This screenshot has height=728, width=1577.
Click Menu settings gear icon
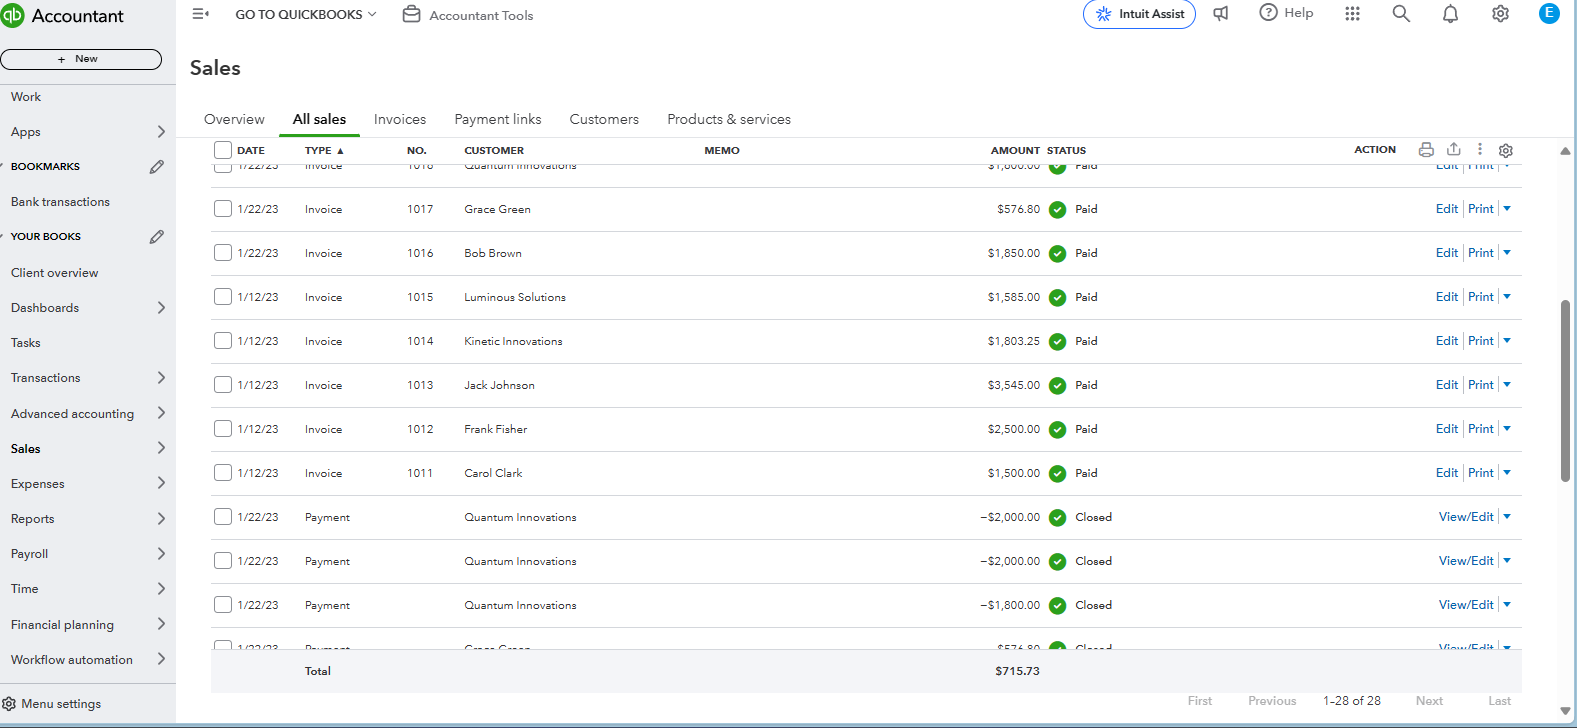click(x=9, y=704)
